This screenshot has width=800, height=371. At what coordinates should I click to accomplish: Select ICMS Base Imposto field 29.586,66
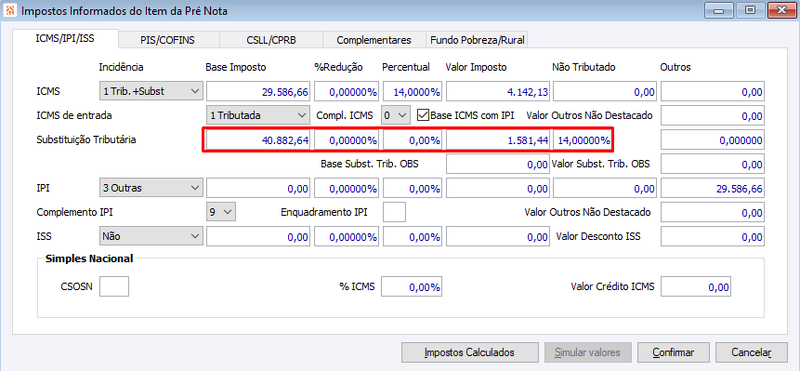click(258, 92)
